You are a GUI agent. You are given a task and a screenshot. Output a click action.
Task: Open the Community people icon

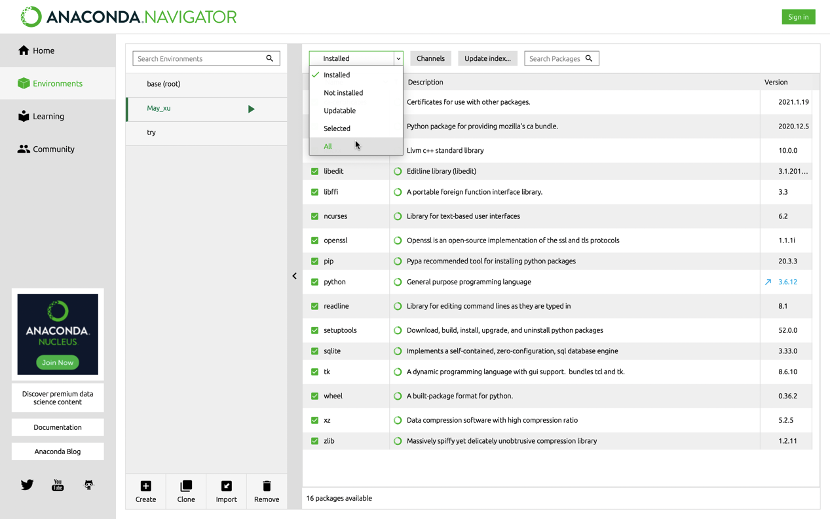pyautogui.click(x=23, y=149)
